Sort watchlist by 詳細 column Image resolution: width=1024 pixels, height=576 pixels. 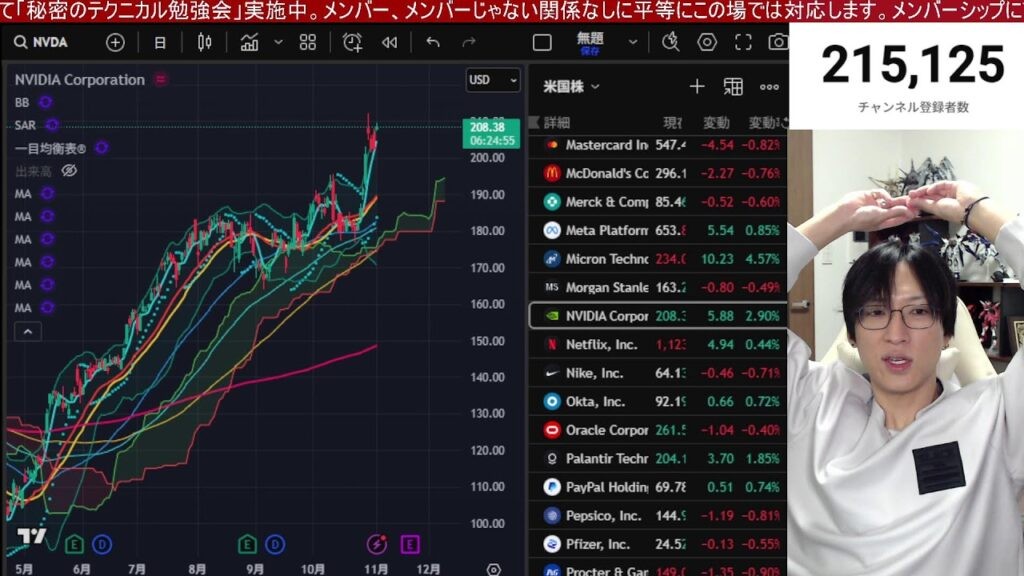click(556, 122)
